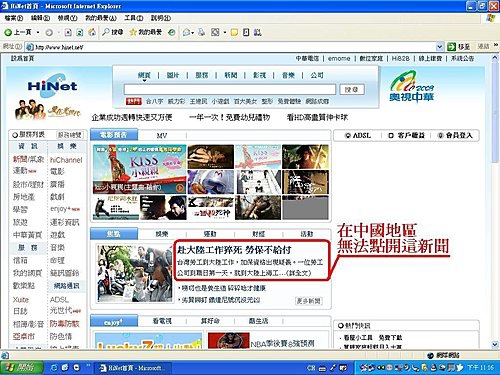This screenshot has height=375, width=500.
Task: Print the page with the printer icon
Action: point(201,32)
